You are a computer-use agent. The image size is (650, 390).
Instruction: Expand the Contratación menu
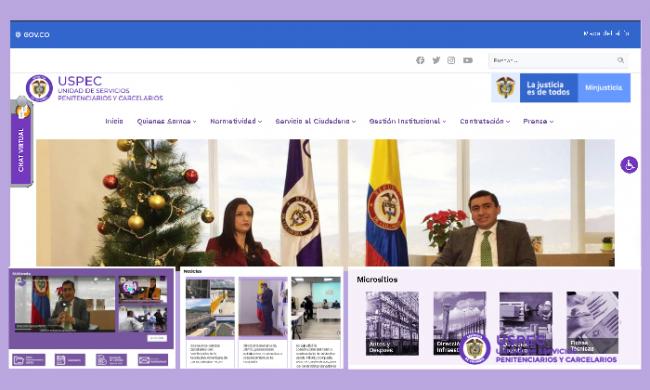click(x=485, y=121)
